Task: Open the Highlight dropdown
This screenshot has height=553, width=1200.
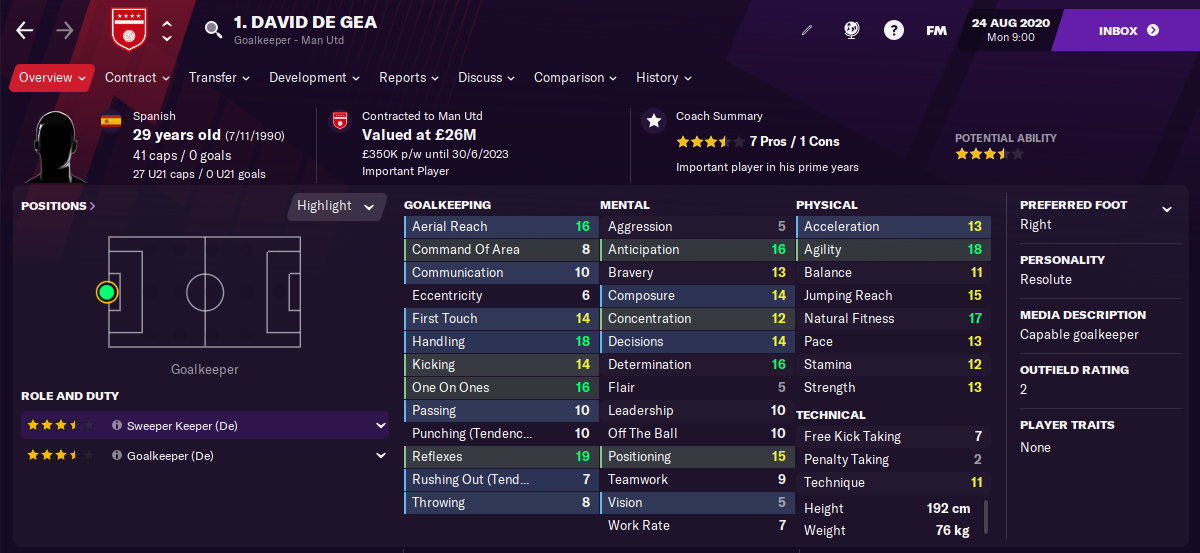Action: point(336,206)
